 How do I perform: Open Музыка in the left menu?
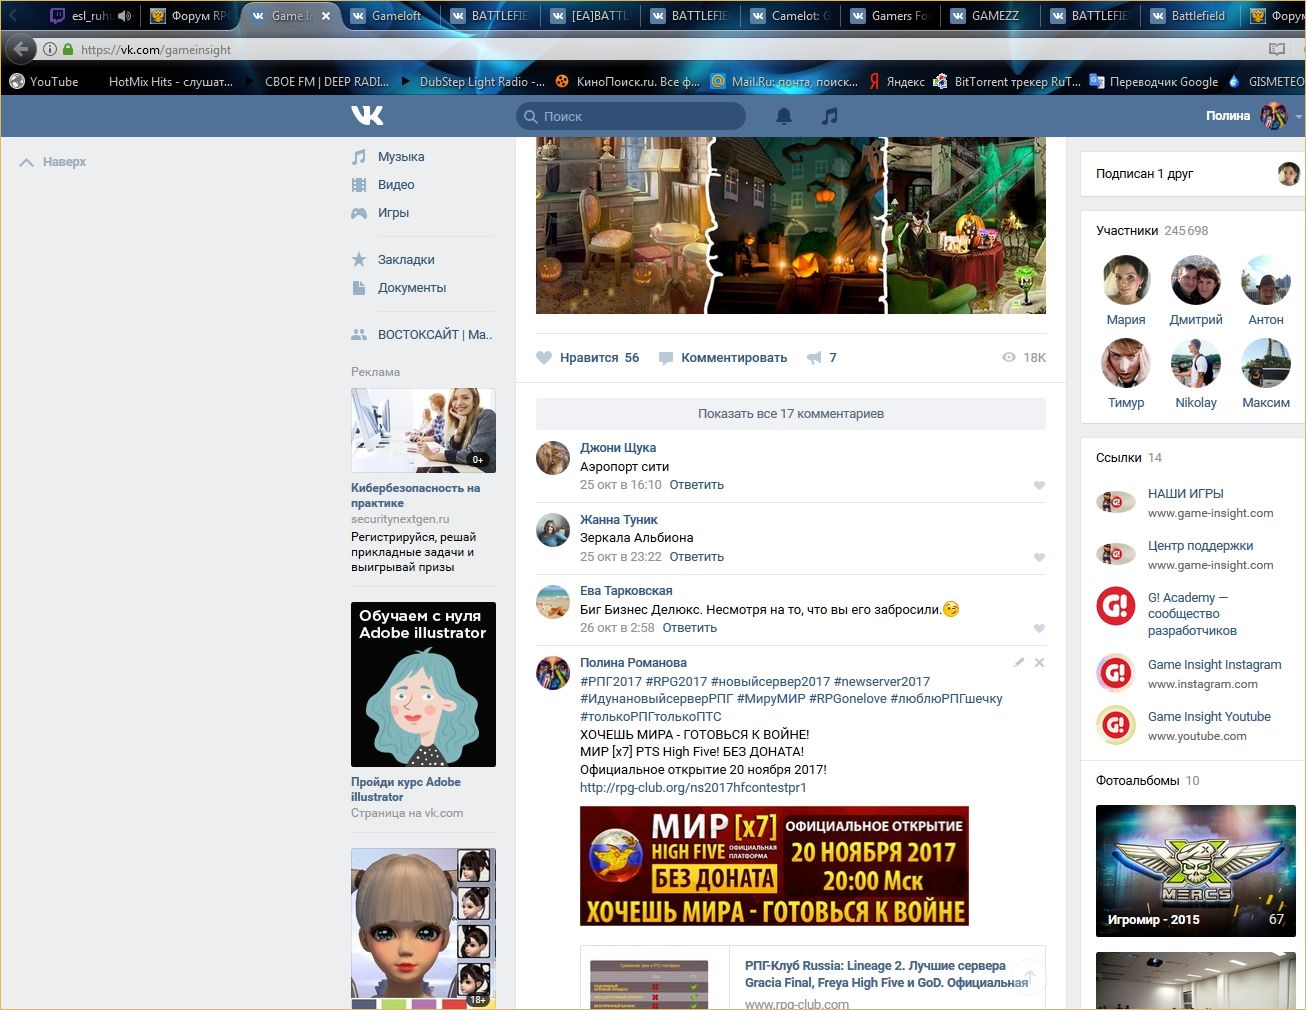[400, 157]
